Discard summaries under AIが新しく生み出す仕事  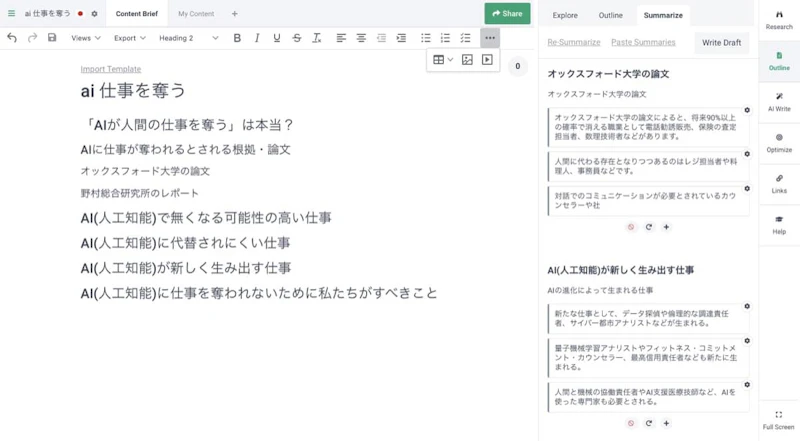[x=631, y=423]
